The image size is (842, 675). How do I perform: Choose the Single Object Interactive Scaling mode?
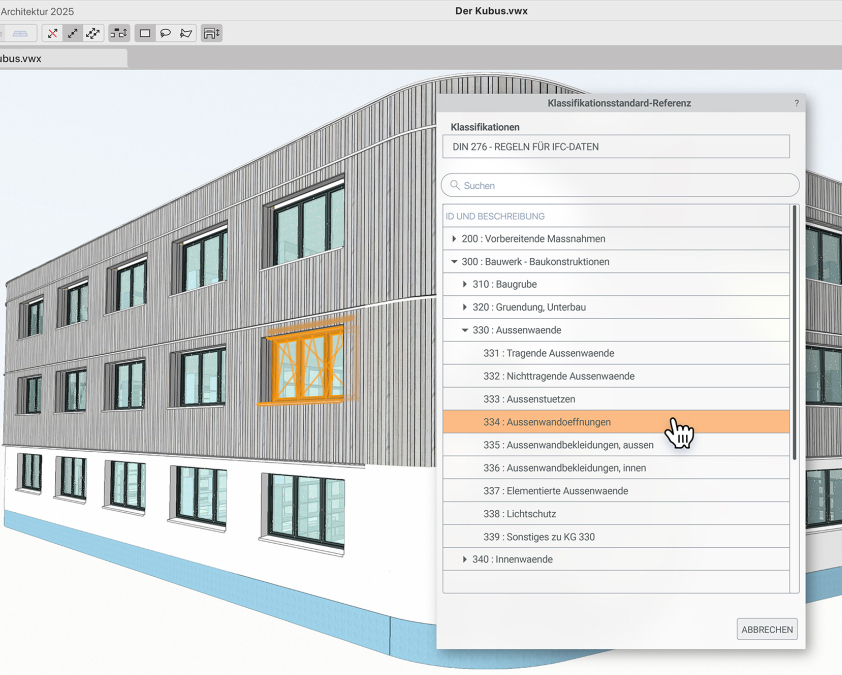(x=72, y=33)
